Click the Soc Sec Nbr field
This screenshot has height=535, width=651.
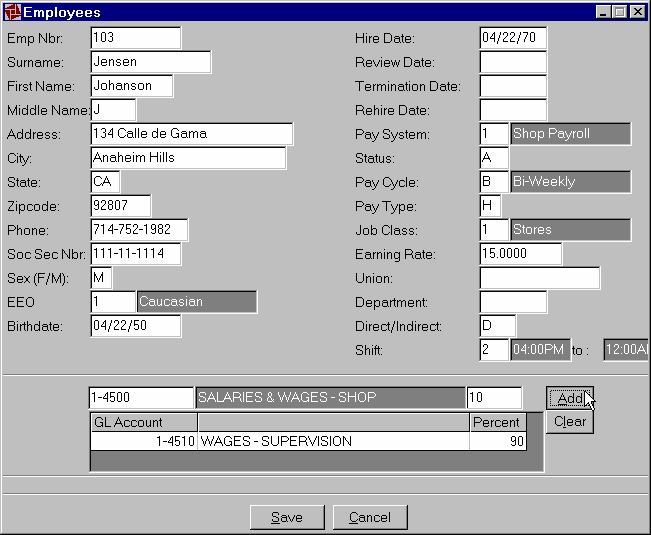click(135, 254)
